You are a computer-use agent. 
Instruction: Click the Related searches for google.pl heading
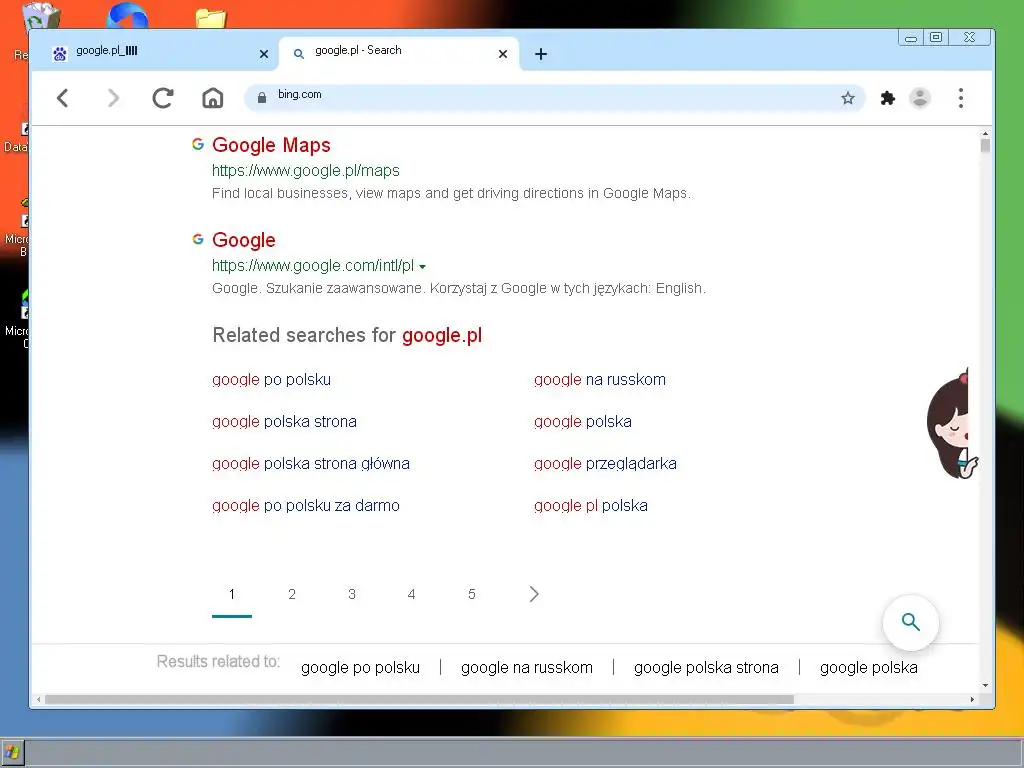click(x=347, y=335)
